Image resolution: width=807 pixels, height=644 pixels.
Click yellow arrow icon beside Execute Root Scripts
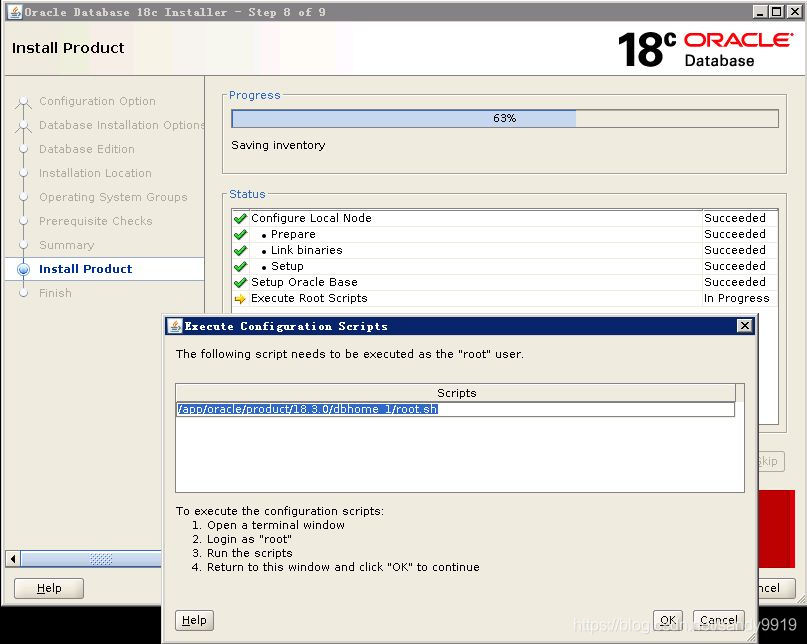click(x=240, y=299)
